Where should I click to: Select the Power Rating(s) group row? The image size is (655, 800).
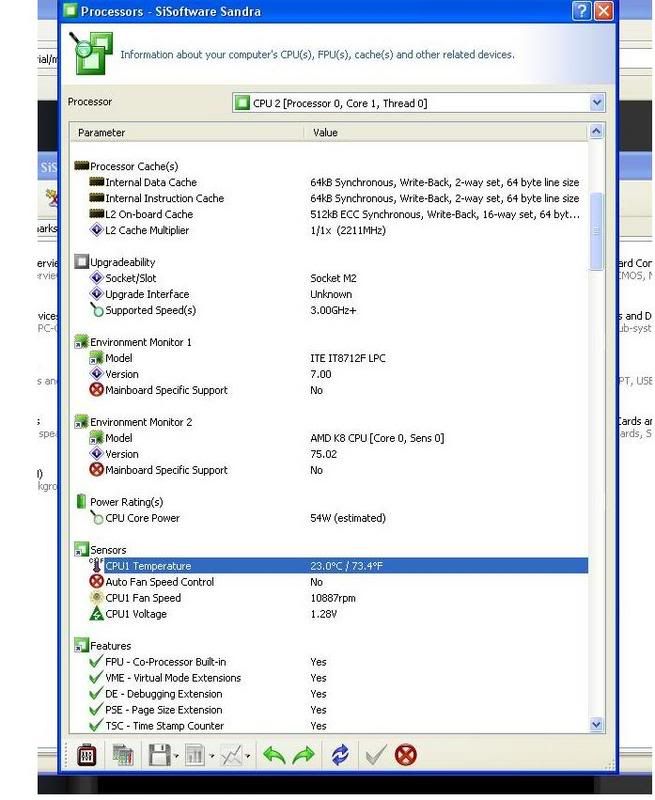click(330, 502)
